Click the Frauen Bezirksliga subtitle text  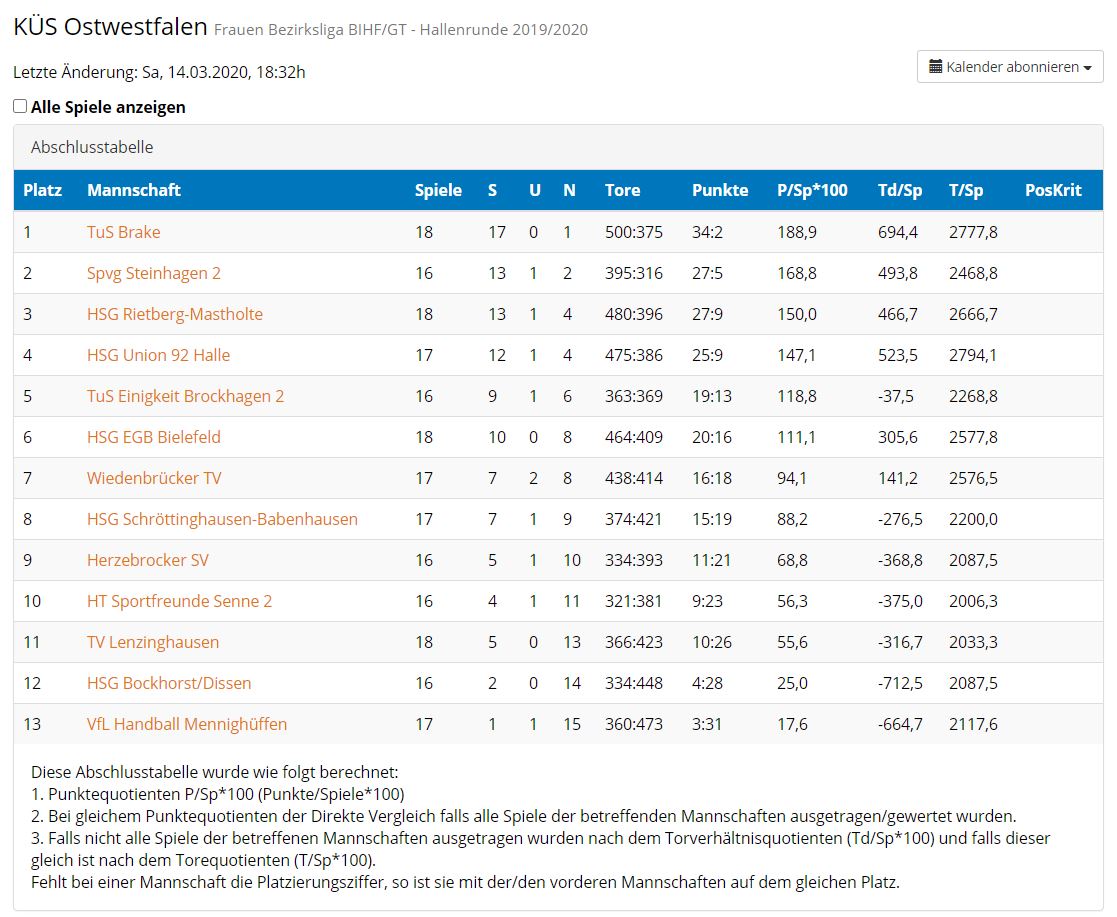pyautogui.click(x=401, y=30)
